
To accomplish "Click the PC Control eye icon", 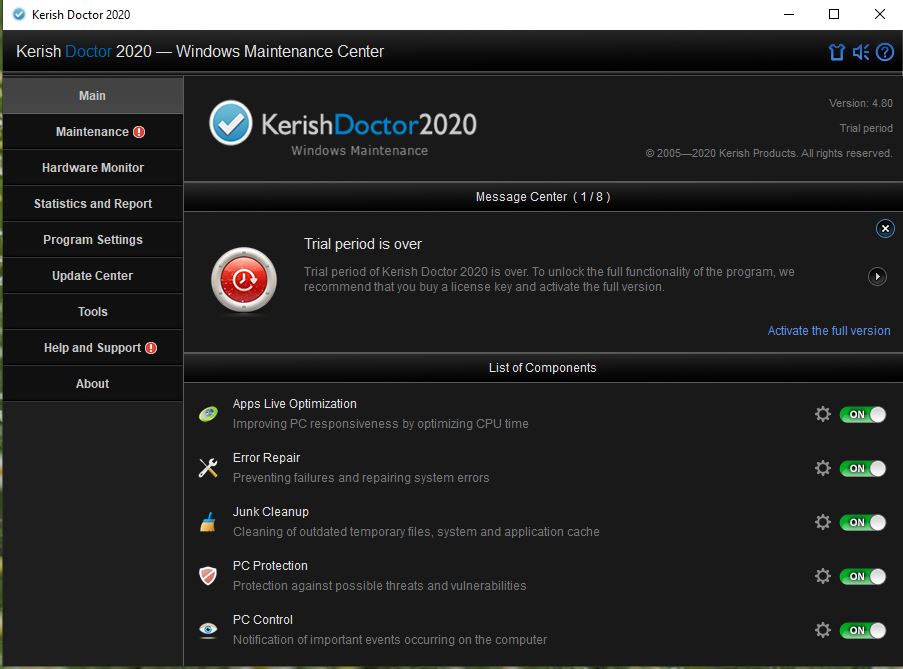I will 208,630.
